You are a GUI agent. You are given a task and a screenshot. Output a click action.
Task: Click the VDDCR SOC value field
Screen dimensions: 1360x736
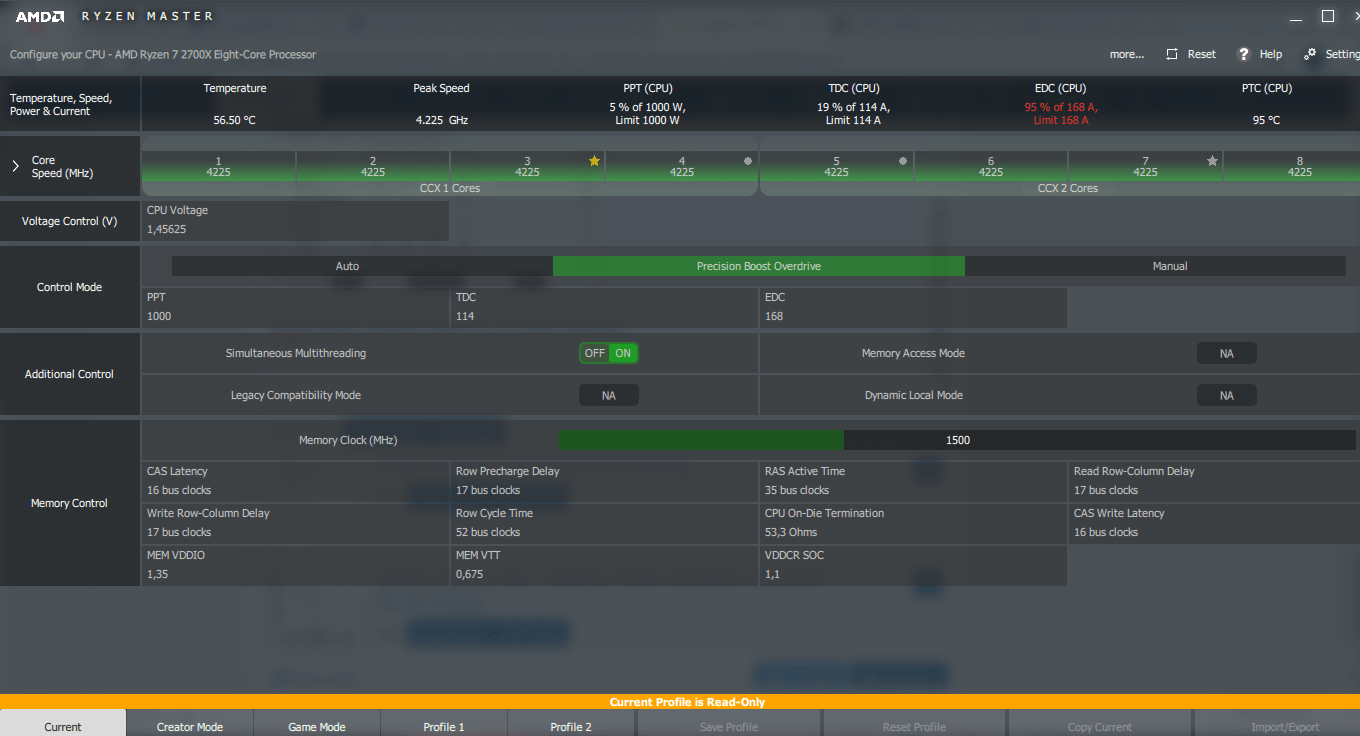913,565
